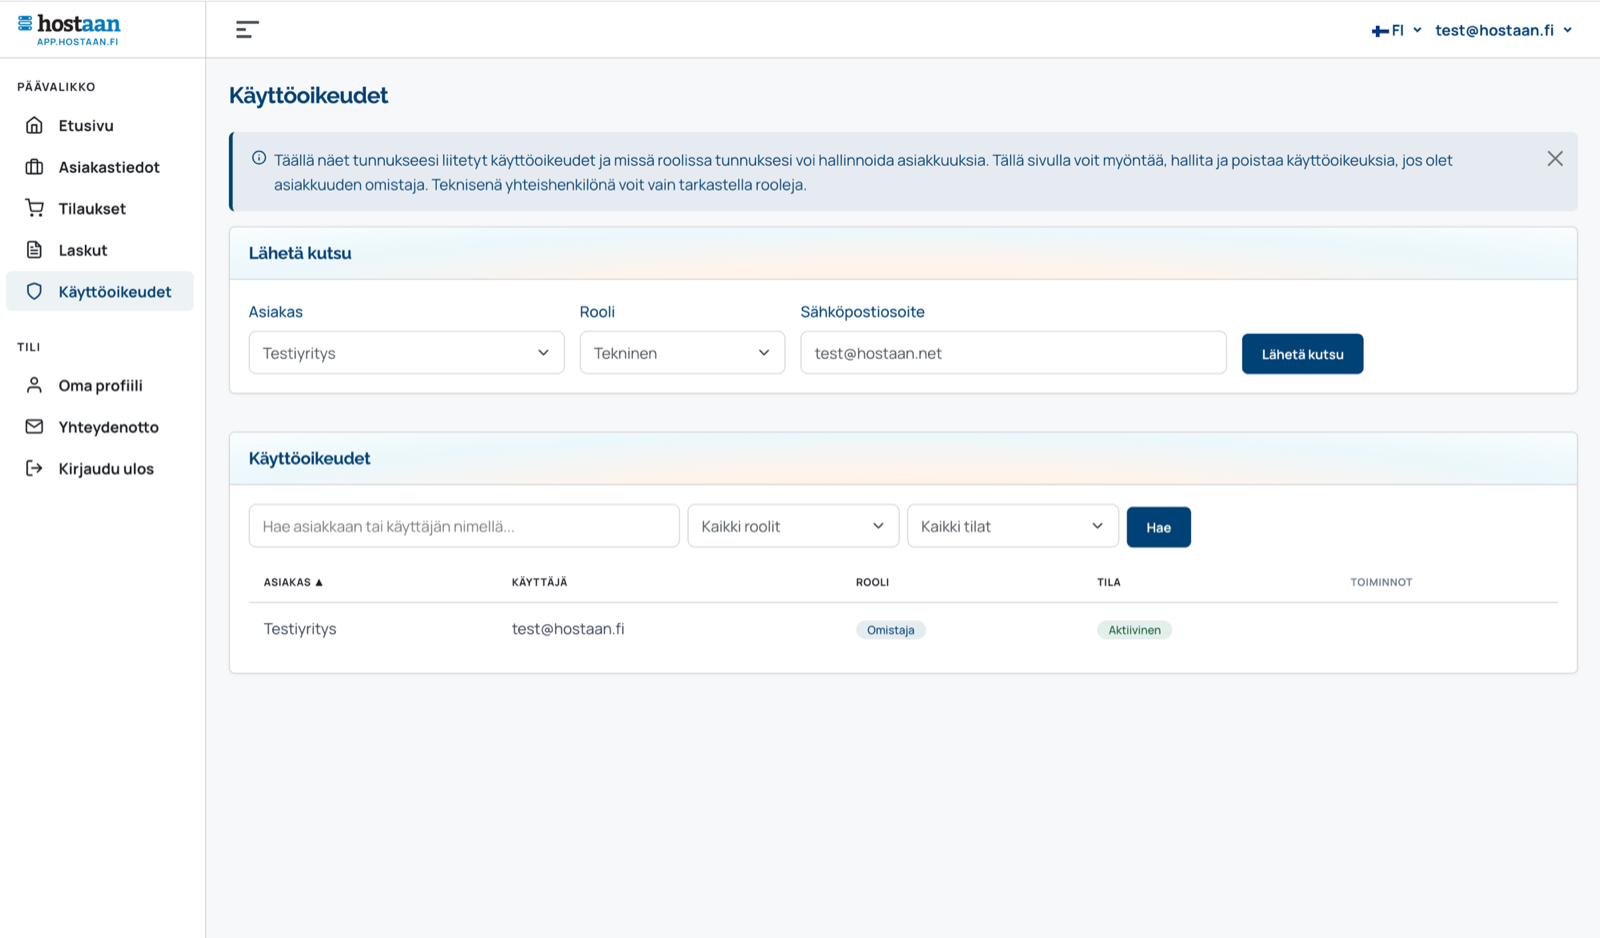The width and height of the screenshot is (1600, 938).
Task: Open the FI language dropdown
Action: click(1397, 31)
